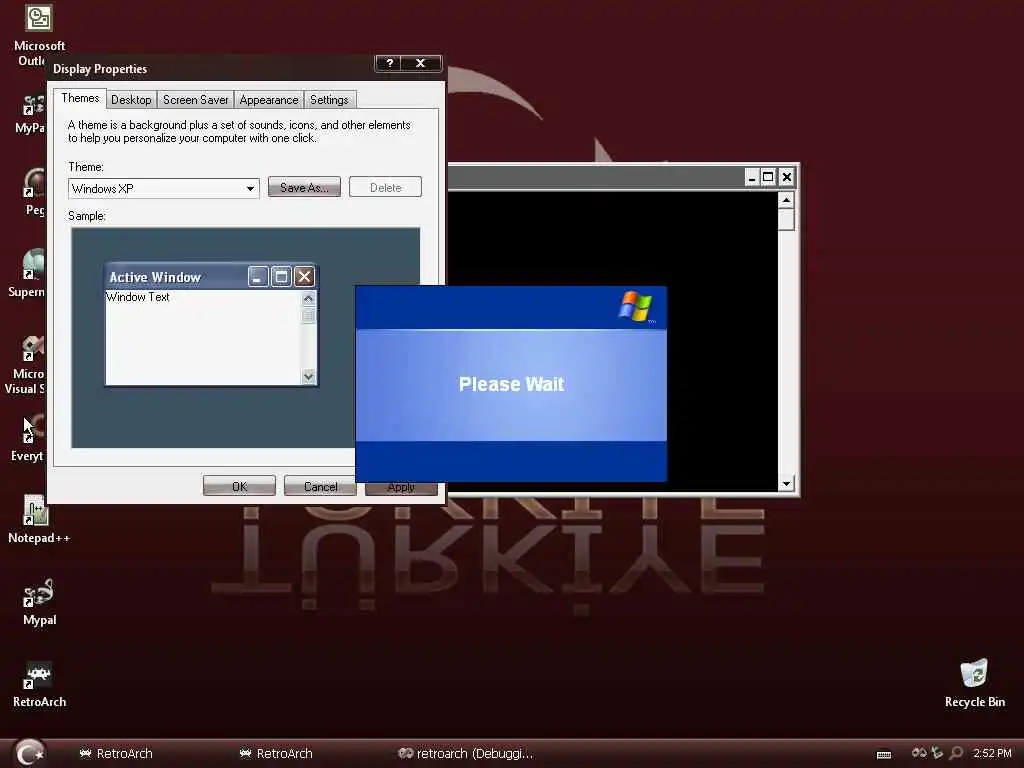Switch to the Settings tab
The image size is (1024, 768).
tap(329, 100)
